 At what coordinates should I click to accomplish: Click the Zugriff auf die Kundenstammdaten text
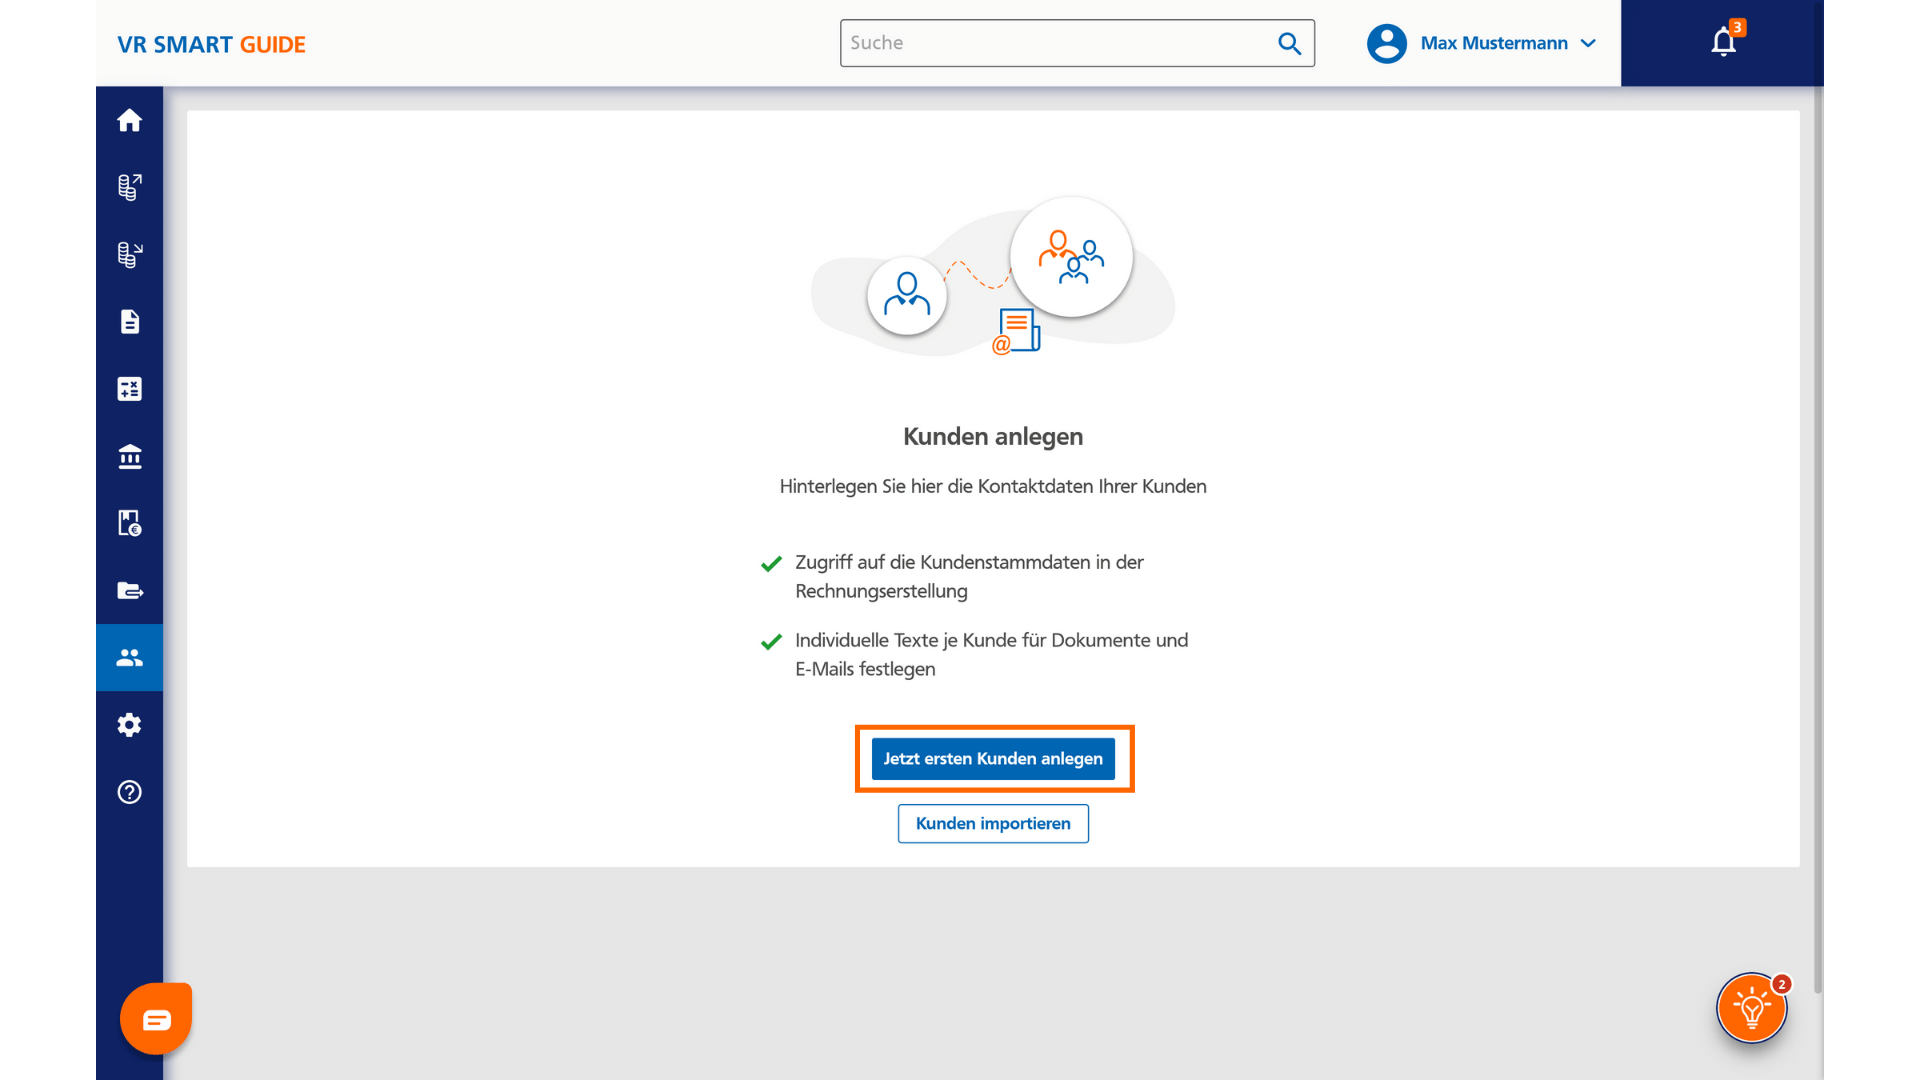969,576
